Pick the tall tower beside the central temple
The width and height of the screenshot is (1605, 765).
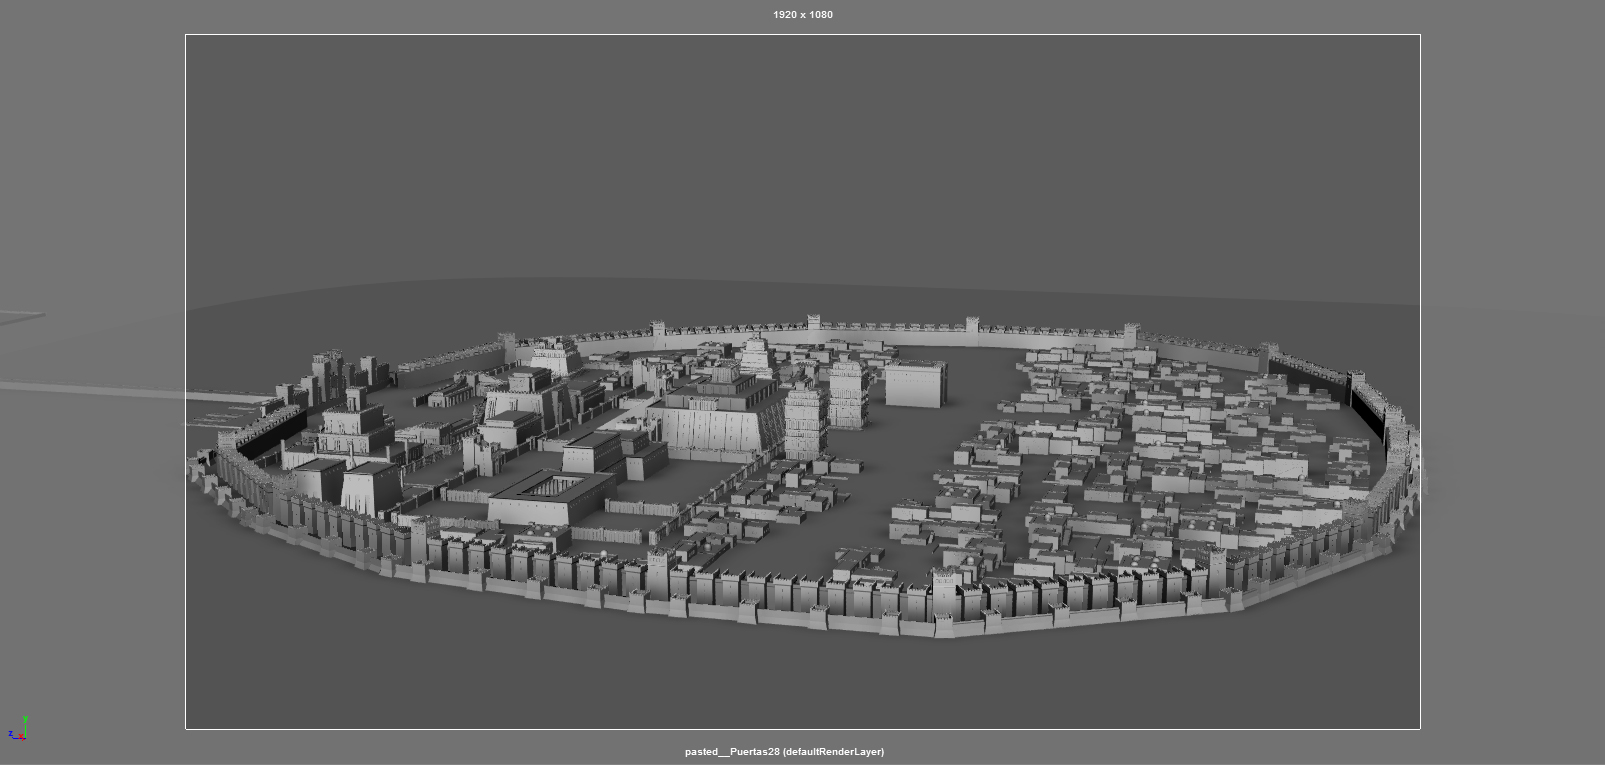coord(805,423)
